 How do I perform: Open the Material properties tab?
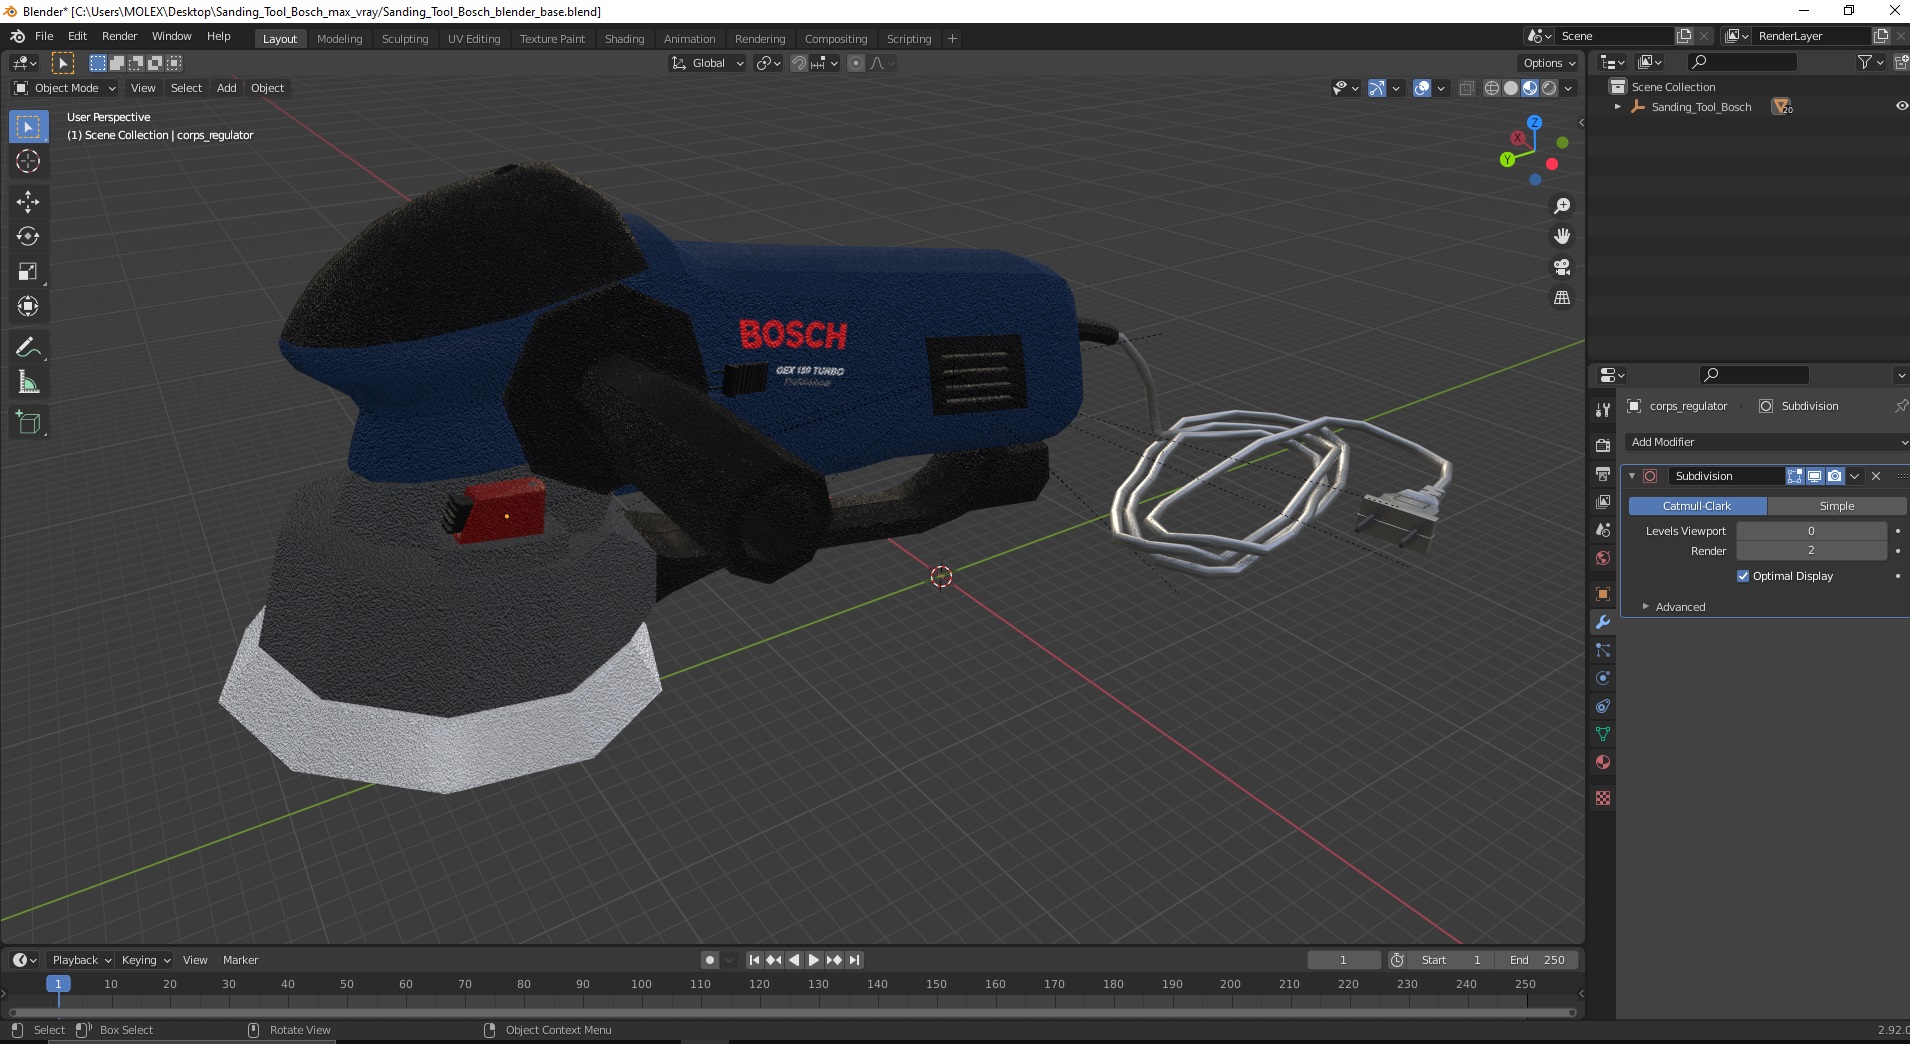pyautogui.click(x=1603, y=762)
